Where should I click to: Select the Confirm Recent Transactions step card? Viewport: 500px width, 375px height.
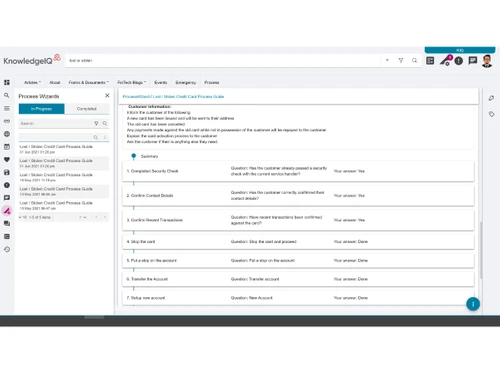pyautogui.click(x=298, y=220)
